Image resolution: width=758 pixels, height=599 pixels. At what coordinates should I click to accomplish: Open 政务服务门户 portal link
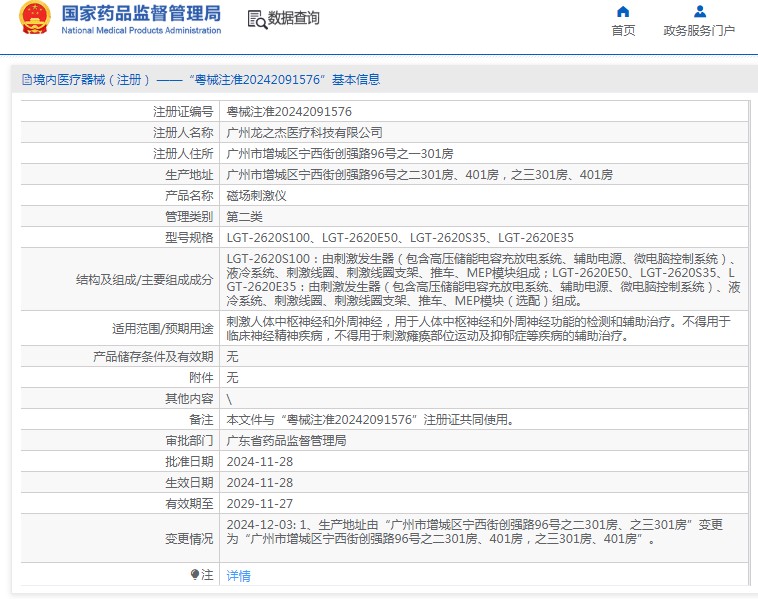699,30
